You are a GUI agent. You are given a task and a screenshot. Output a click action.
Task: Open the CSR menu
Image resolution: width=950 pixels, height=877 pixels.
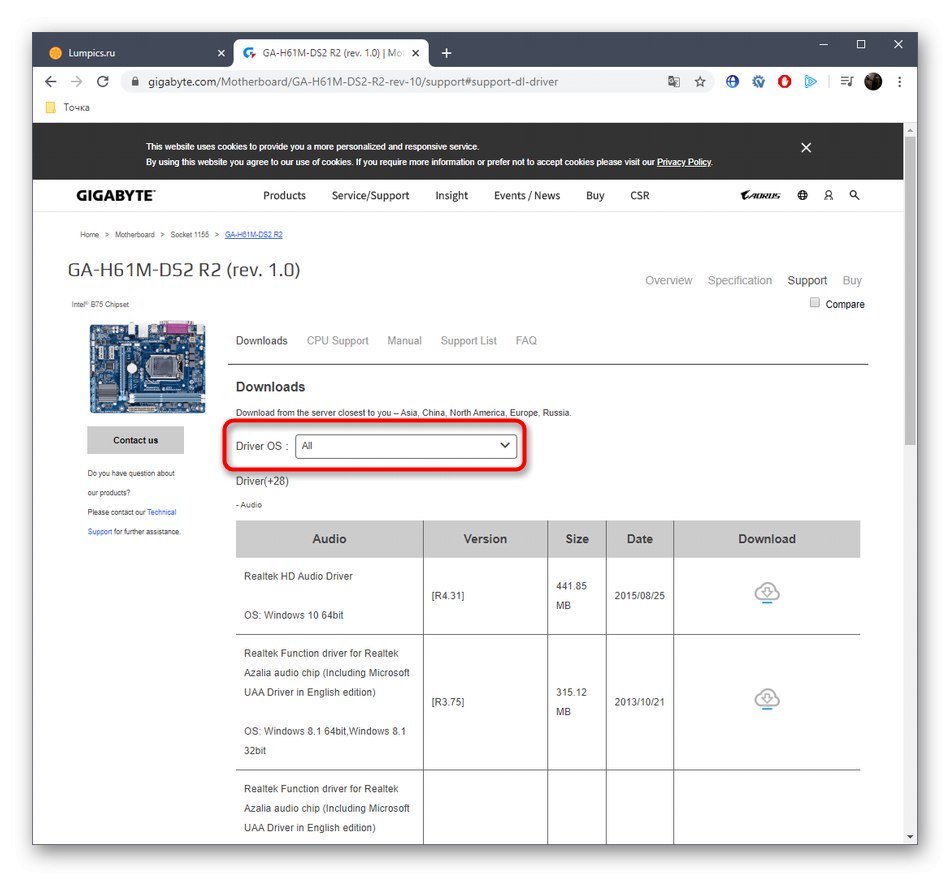[x=640, y=196]
